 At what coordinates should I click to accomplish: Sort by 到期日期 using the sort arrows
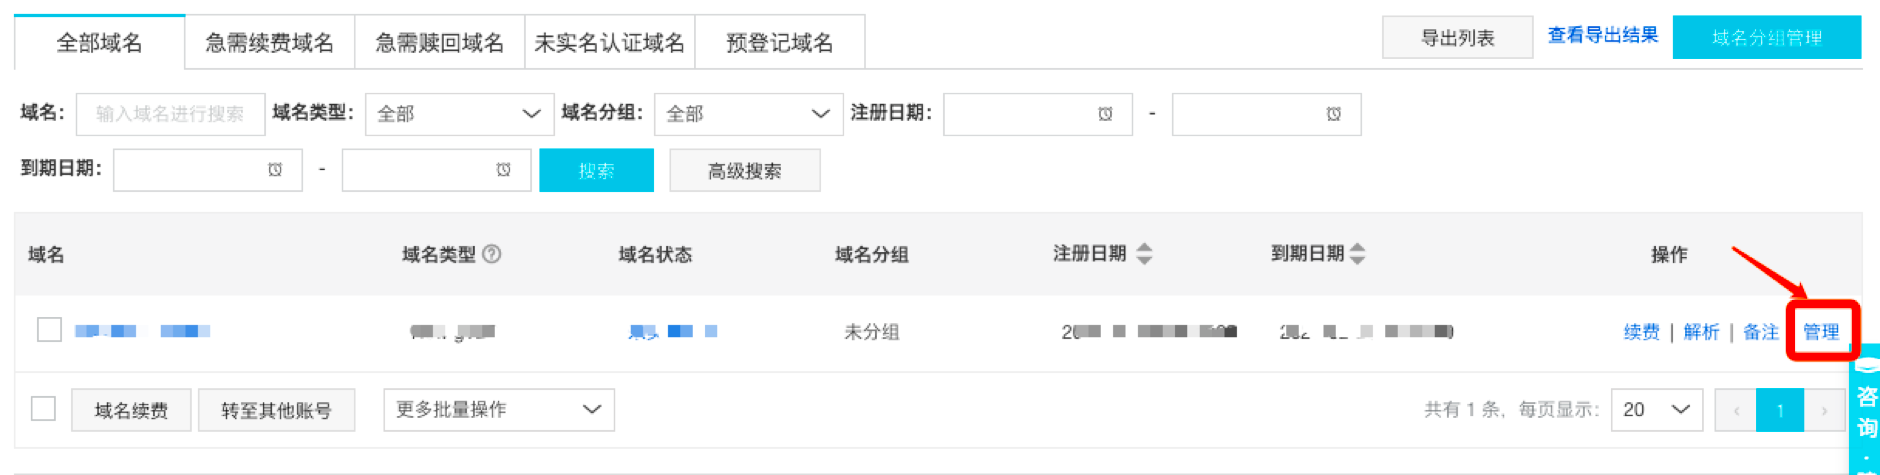coord(1357,254)
